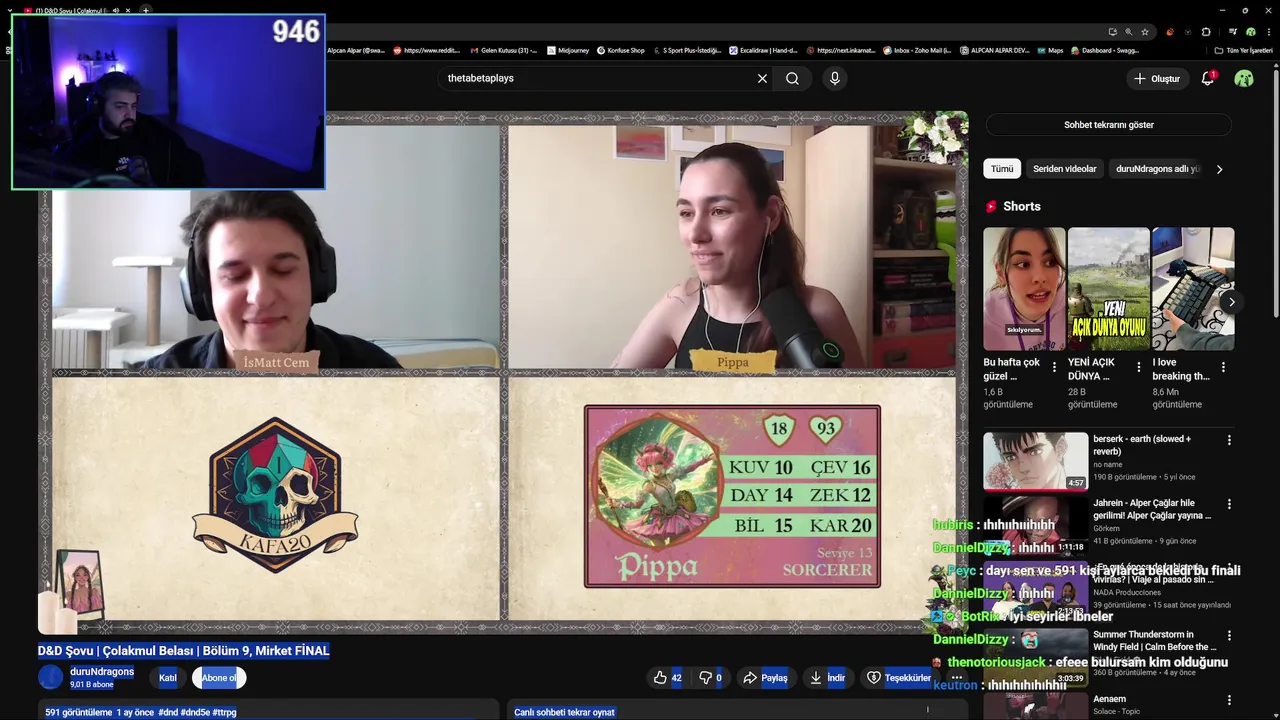Select the Seriden videolar chip
Screen dimensions: 1280x720
(1064, 169)
